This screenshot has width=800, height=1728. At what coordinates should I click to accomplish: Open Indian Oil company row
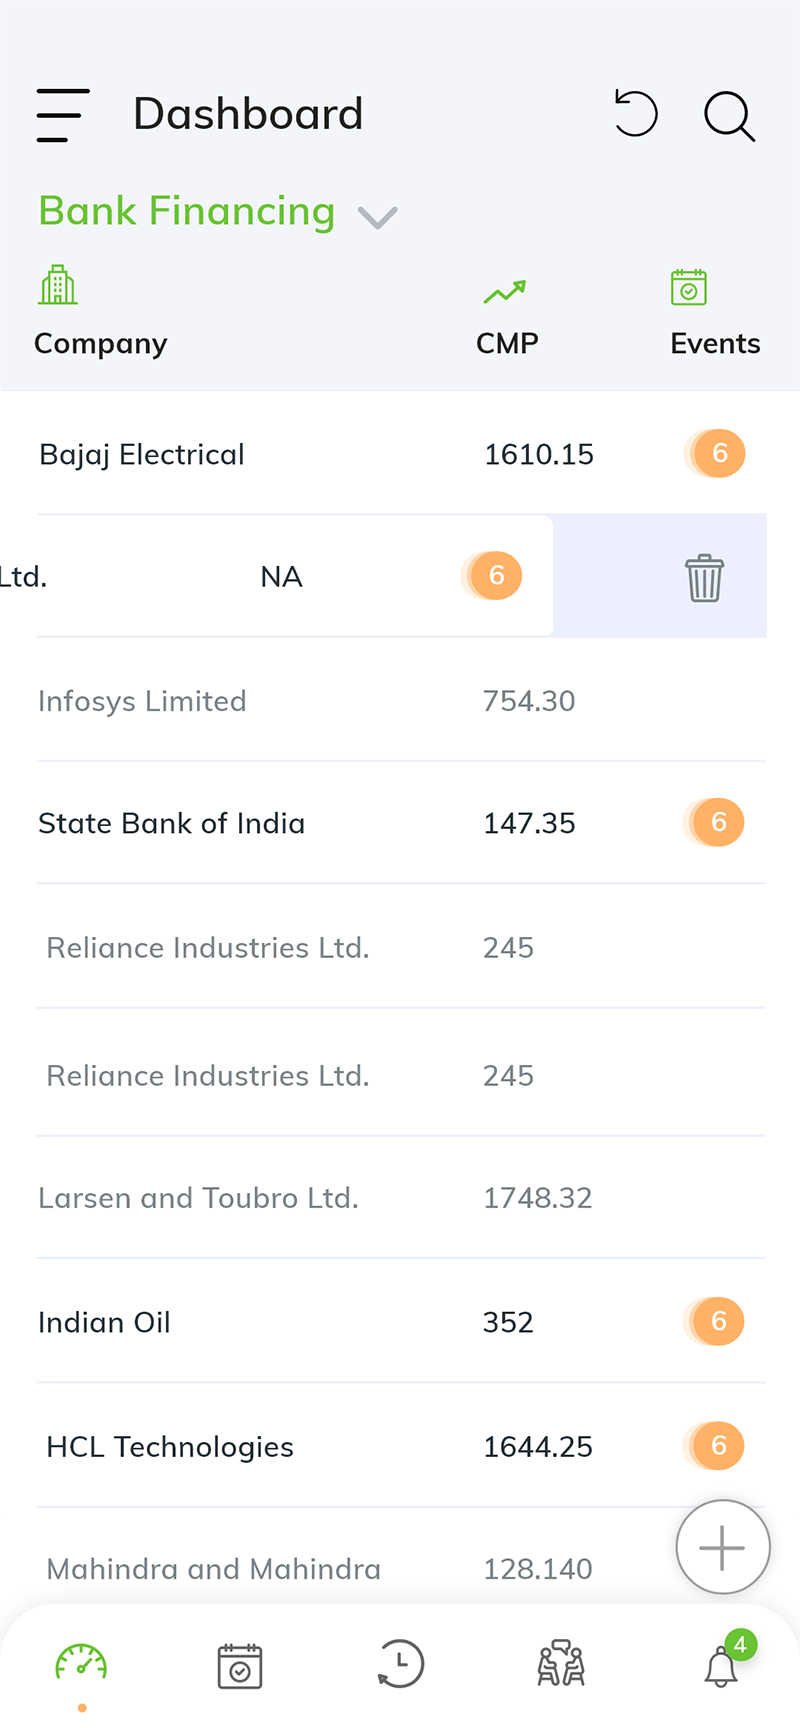401,1321
